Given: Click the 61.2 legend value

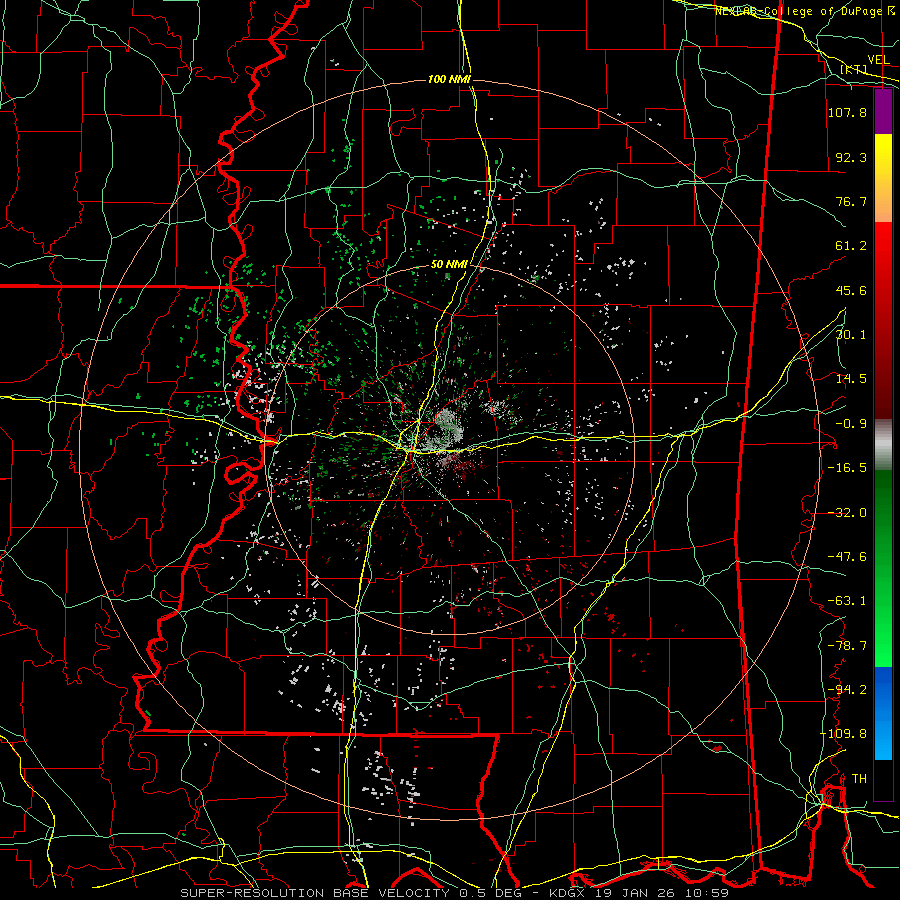Looking at the screenshot, I should [851, 246].
